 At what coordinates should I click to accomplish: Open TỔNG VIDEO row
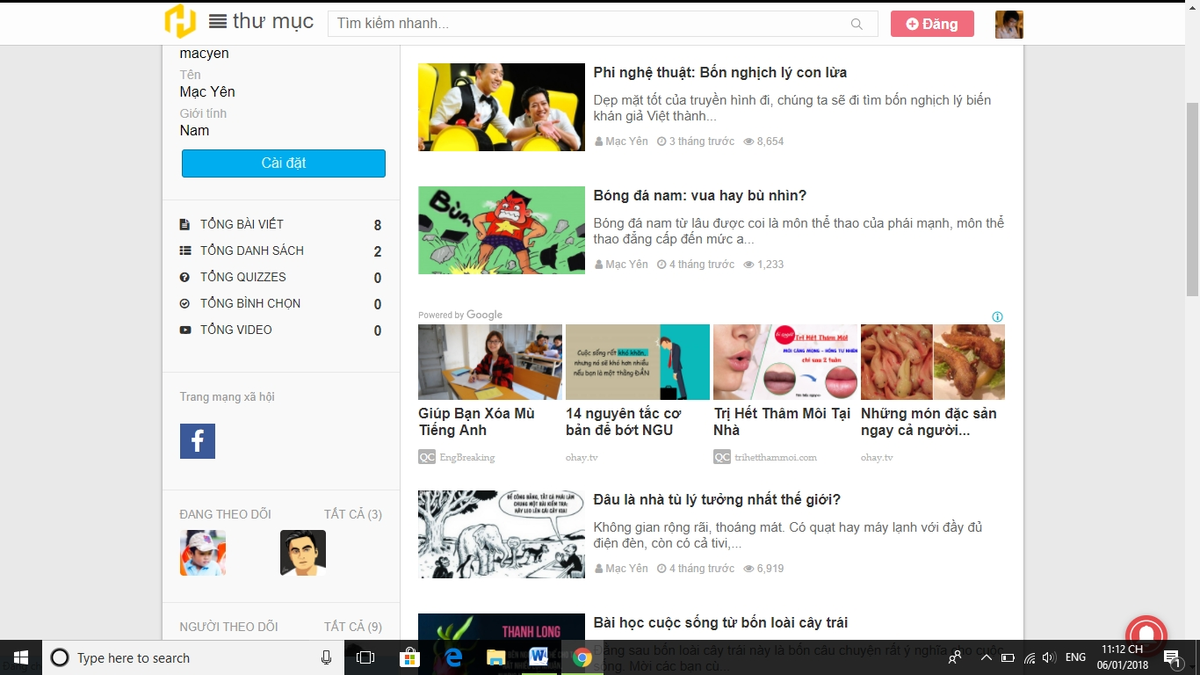tap(280, 330)
